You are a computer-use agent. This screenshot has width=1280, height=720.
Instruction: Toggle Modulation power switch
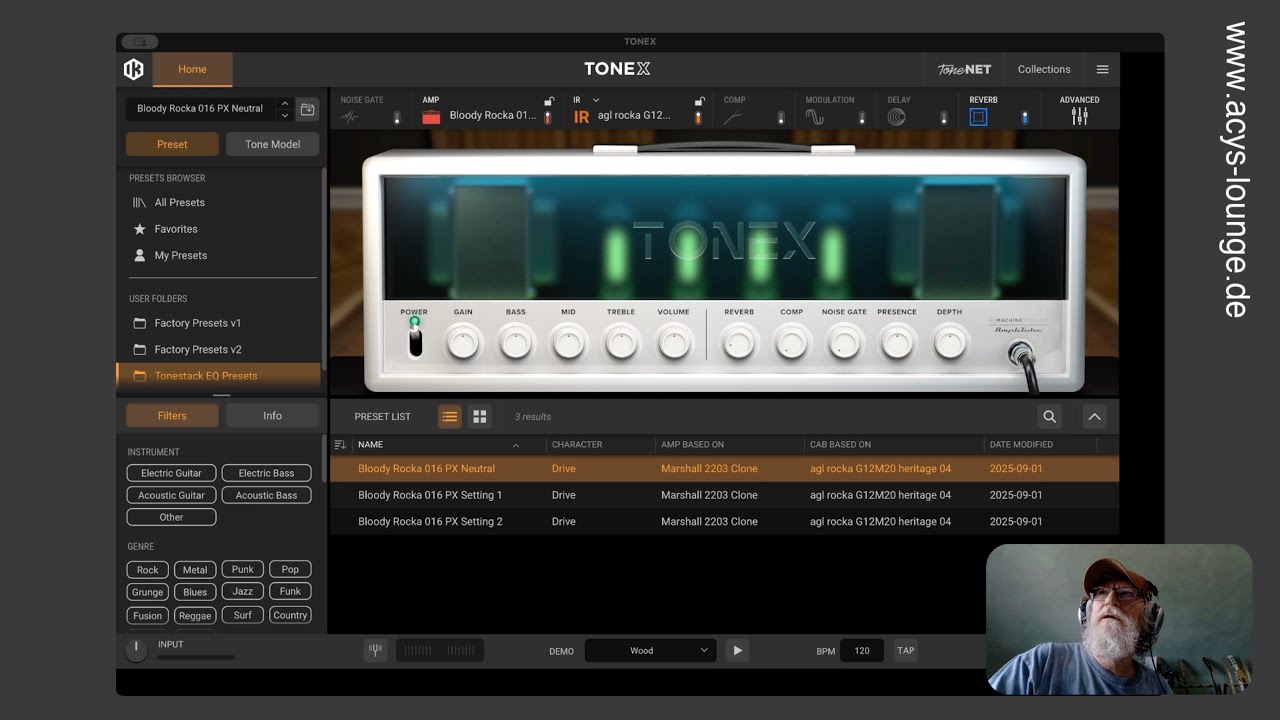[x=862, y=118]
